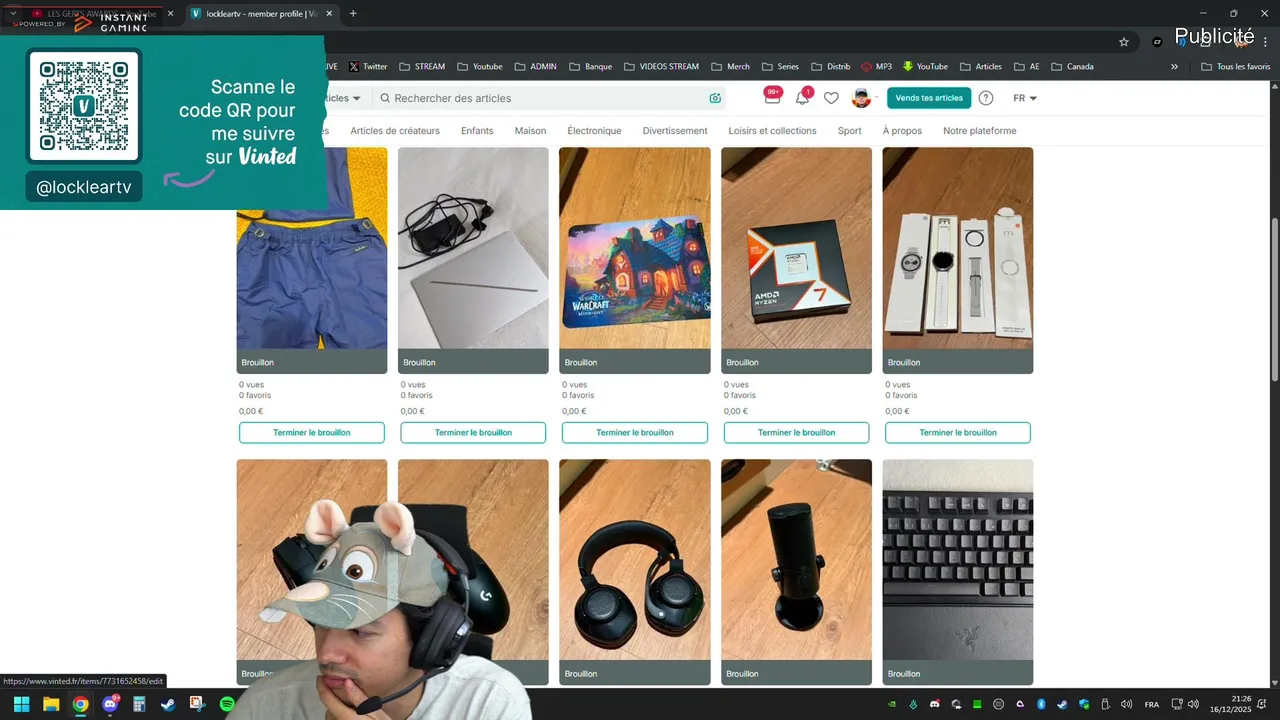
Task: Open Steam from the taskbar
Action: (x=168, y=705)
